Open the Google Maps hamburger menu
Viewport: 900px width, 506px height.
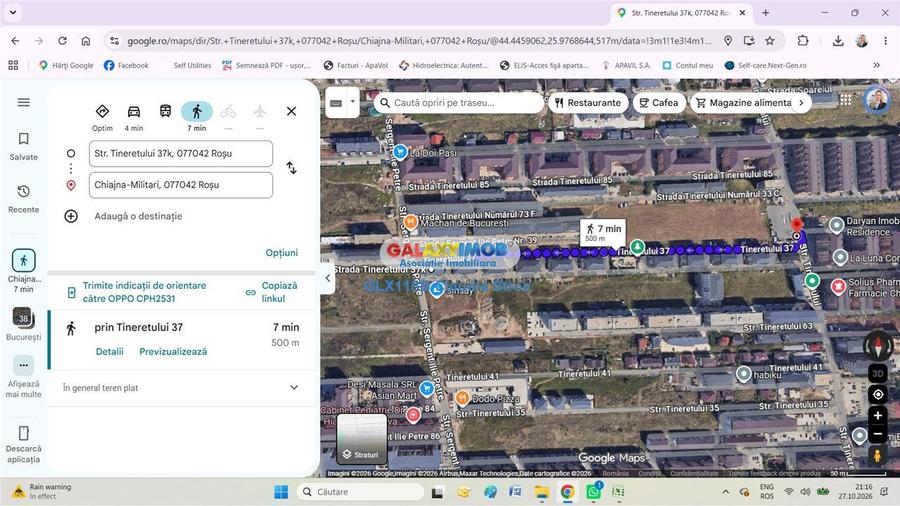click(24, 102)
